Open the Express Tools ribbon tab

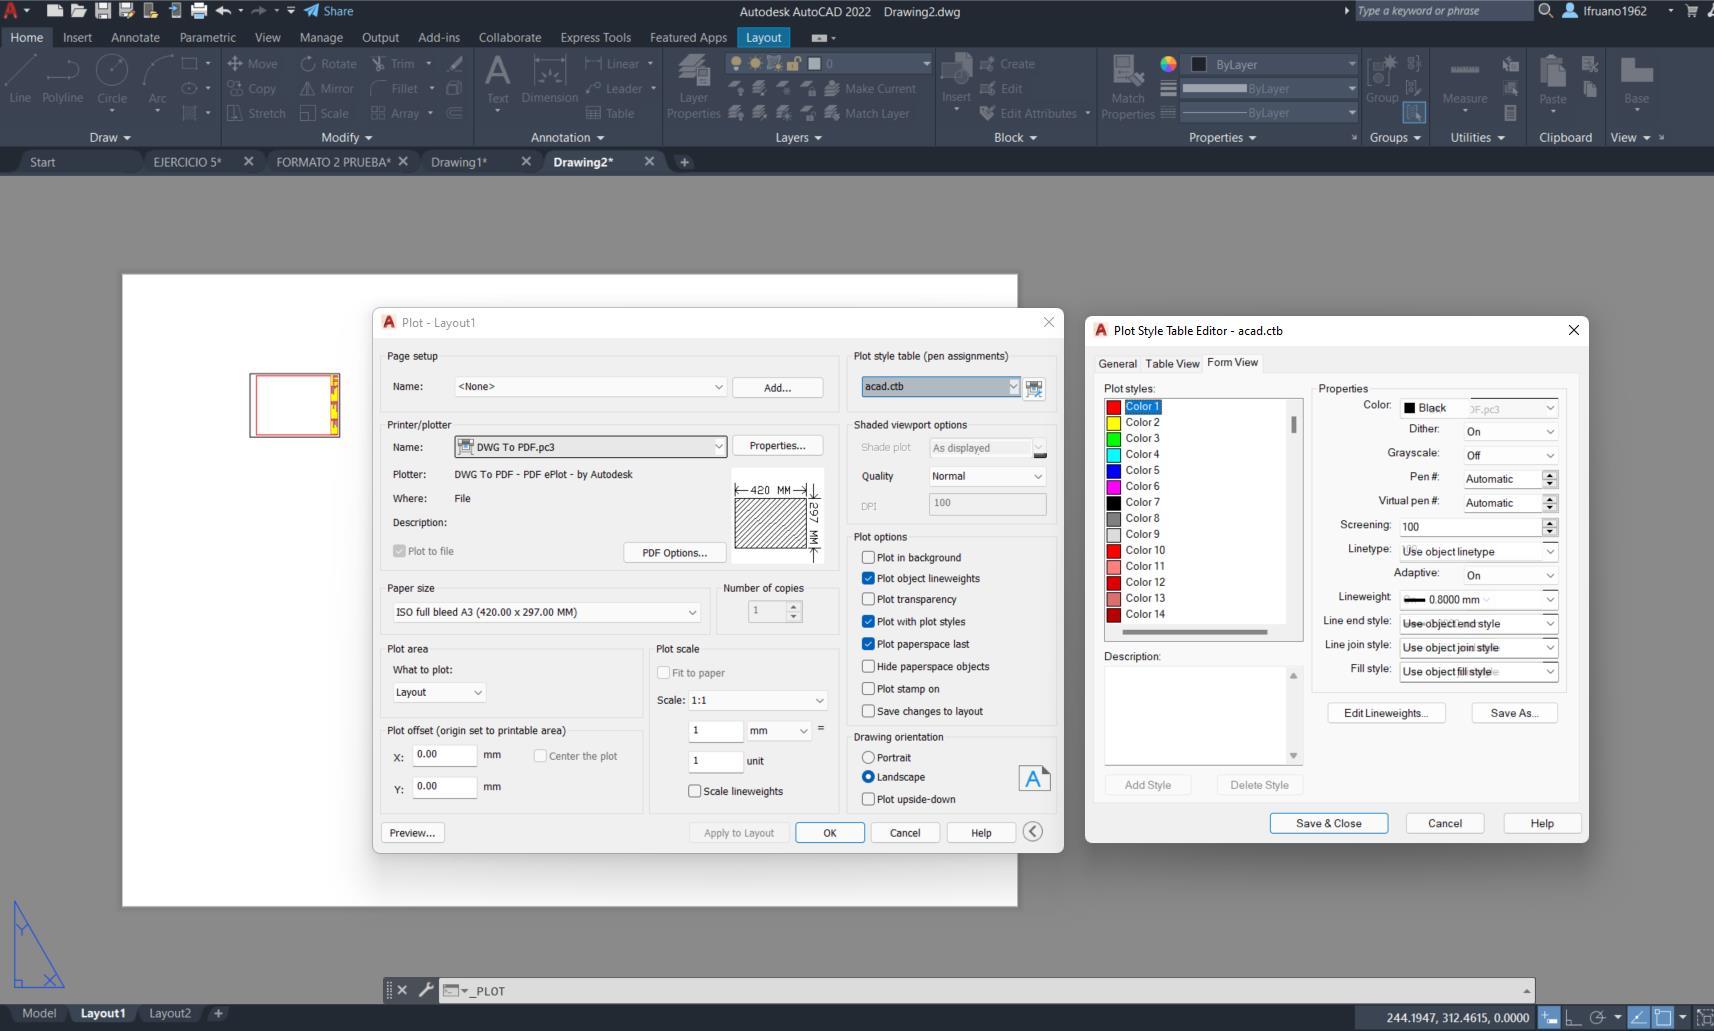coord(595,38)
